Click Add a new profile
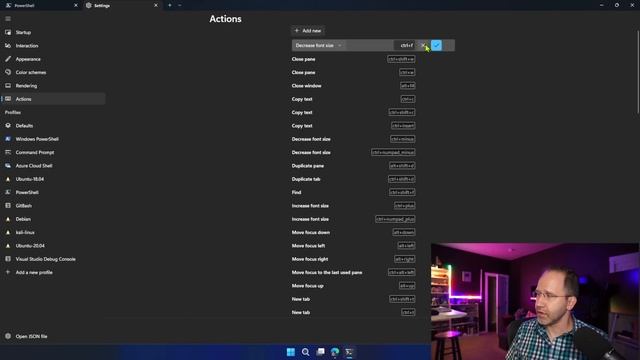The image size is (640, 360). click(x=53, y=272)
